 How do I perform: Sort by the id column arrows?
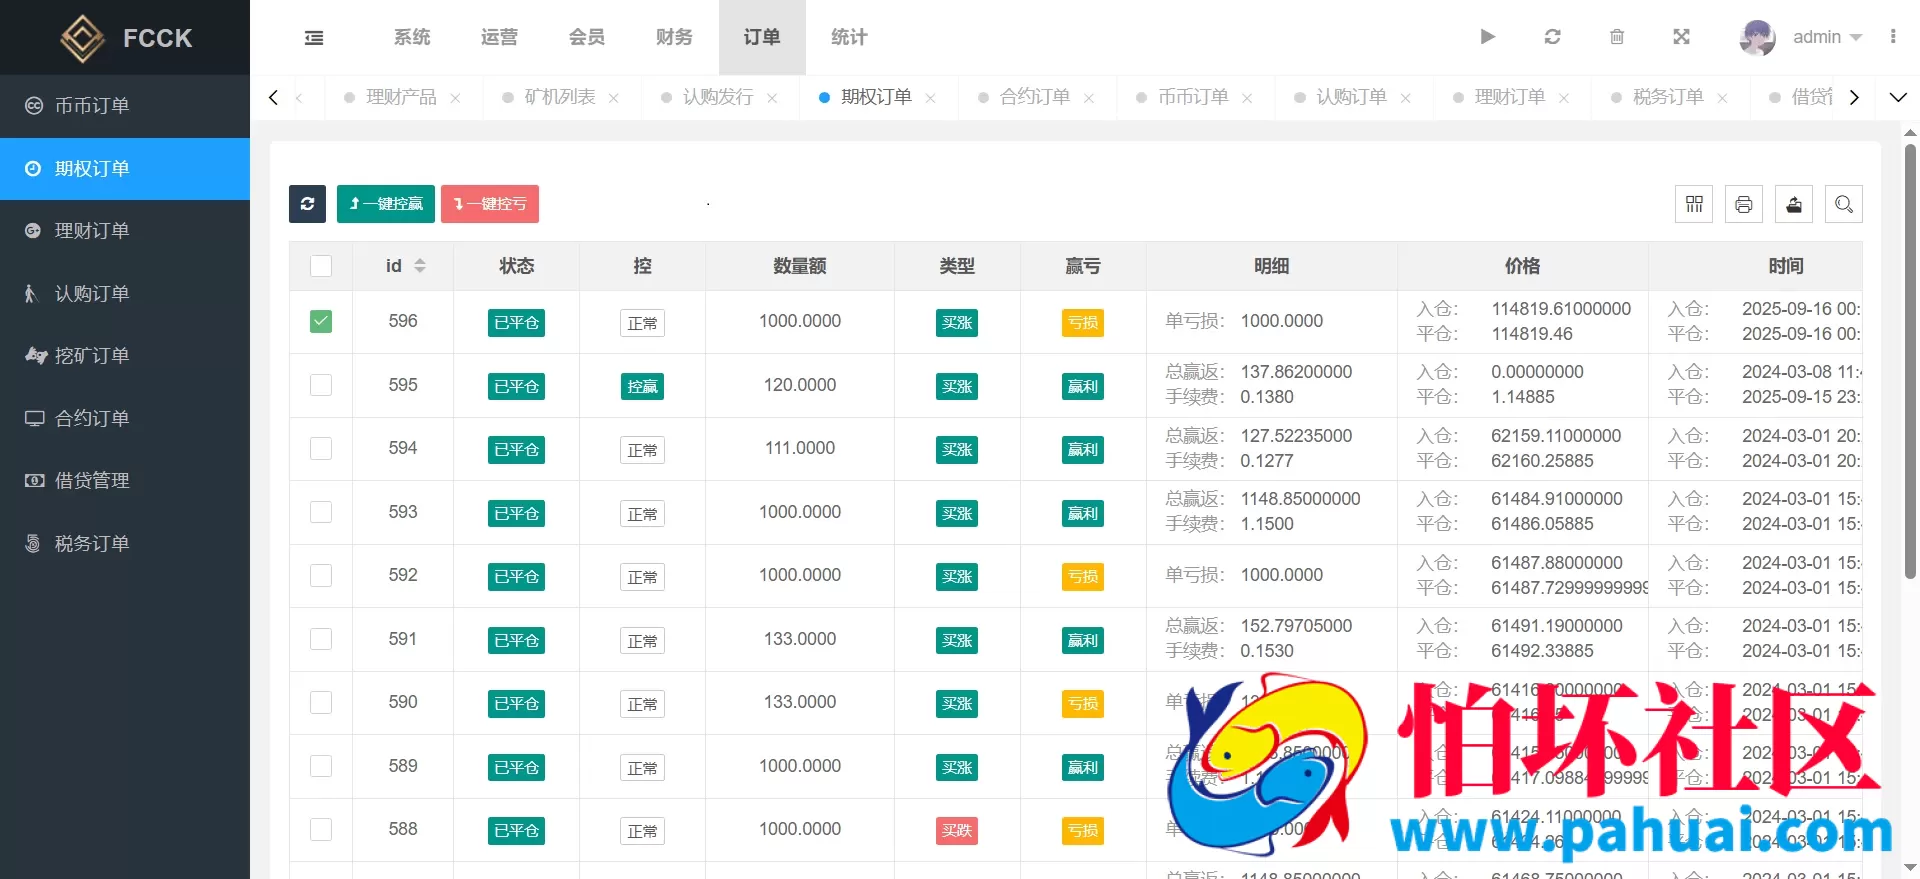[x=420, y=266]
